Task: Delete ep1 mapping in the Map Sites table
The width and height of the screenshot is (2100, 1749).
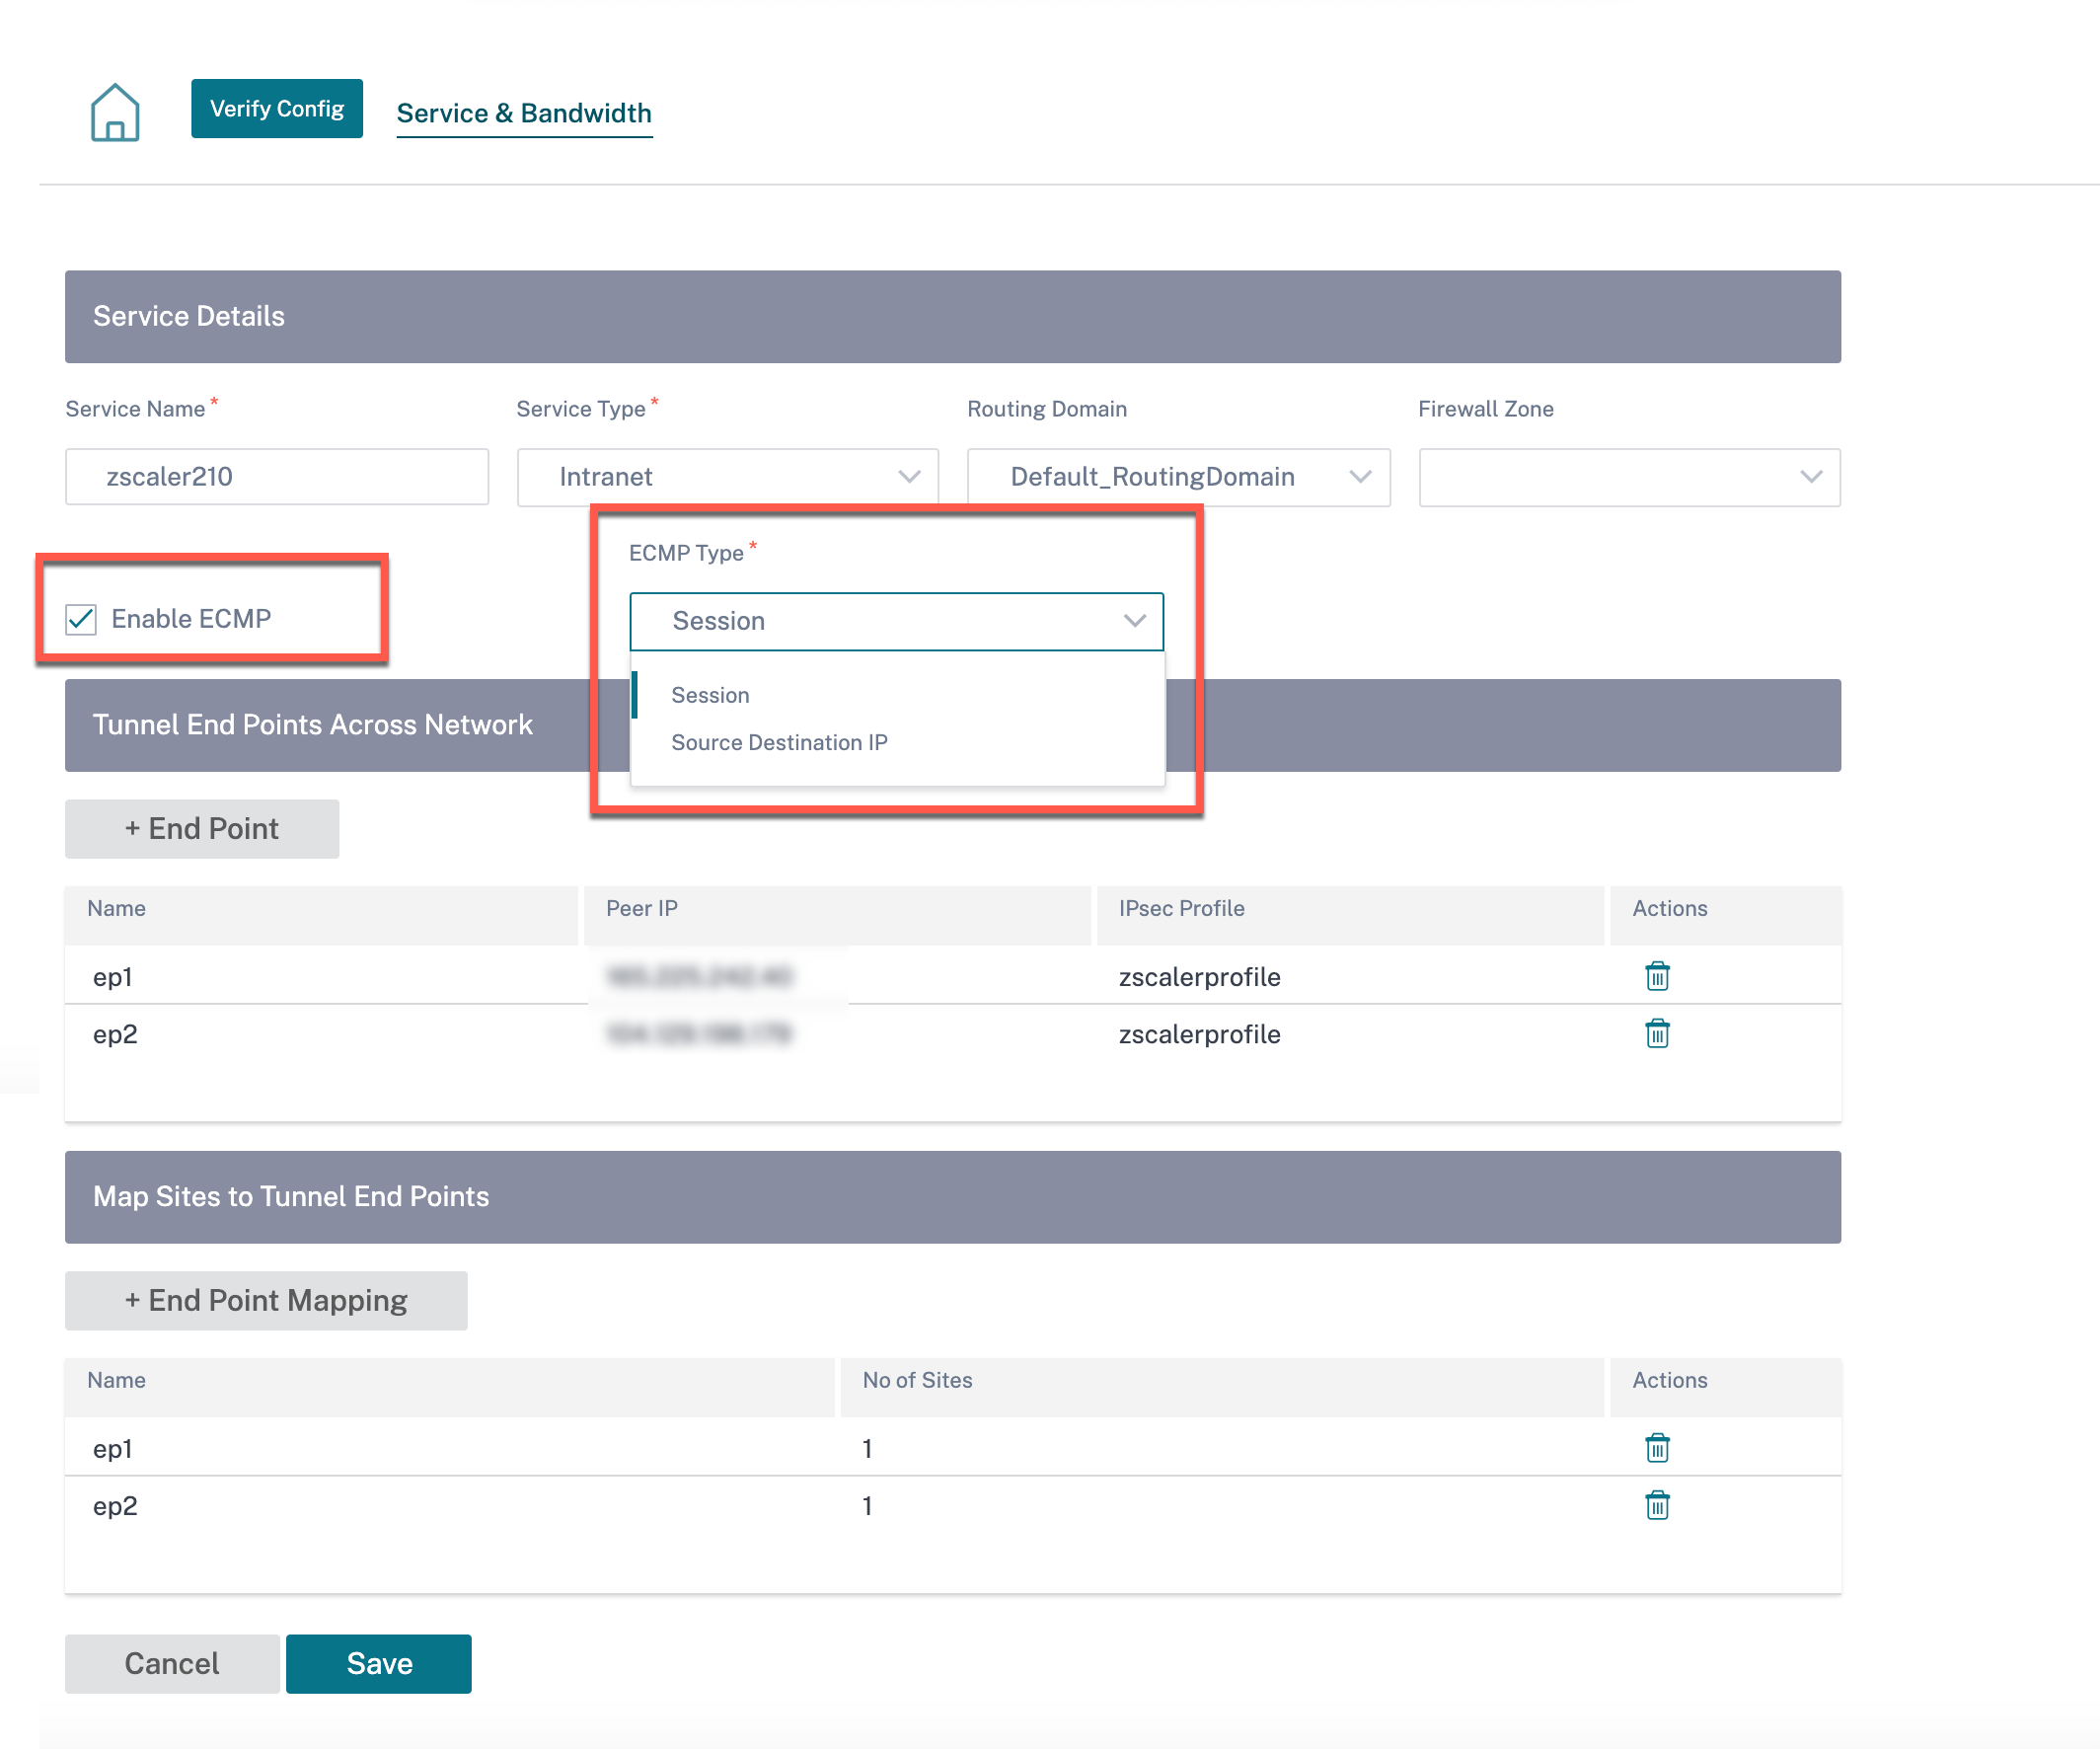Action: tap(1657, 1447)
